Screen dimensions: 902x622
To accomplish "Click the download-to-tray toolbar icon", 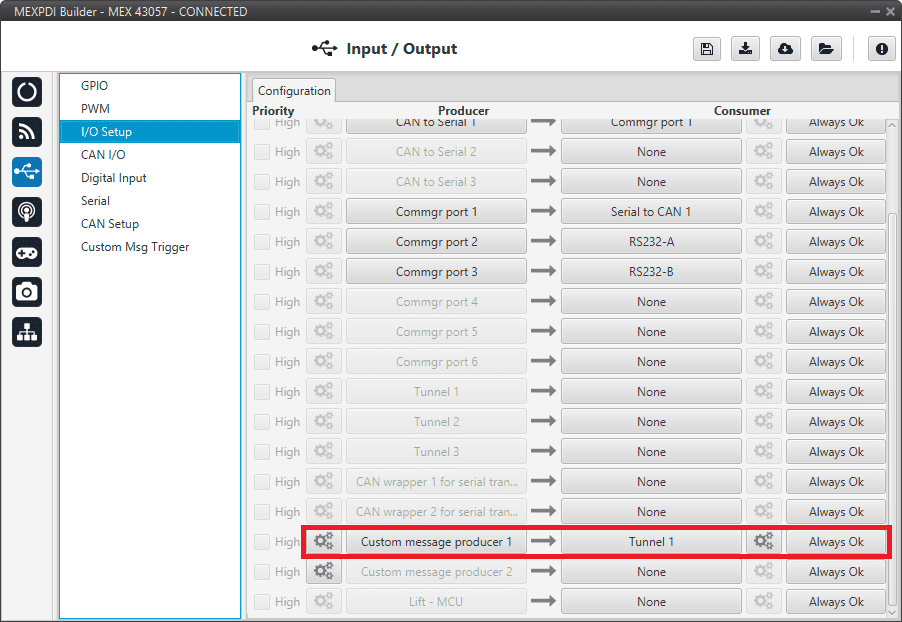I will 745,49.
